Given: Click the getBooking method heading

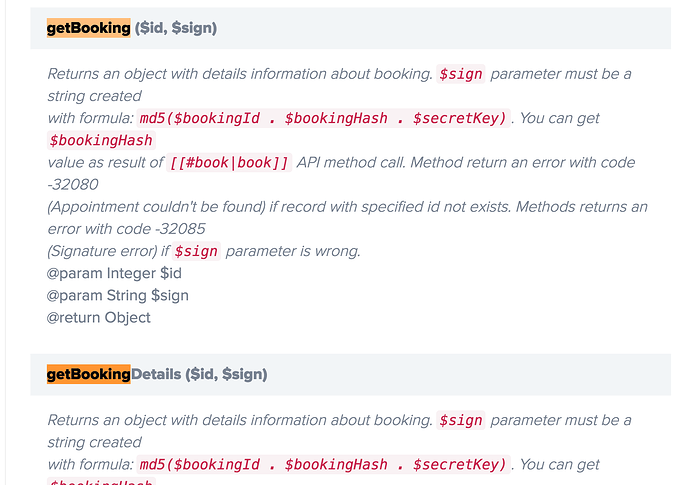Looking at the screenshot, I should coord(88,28).
